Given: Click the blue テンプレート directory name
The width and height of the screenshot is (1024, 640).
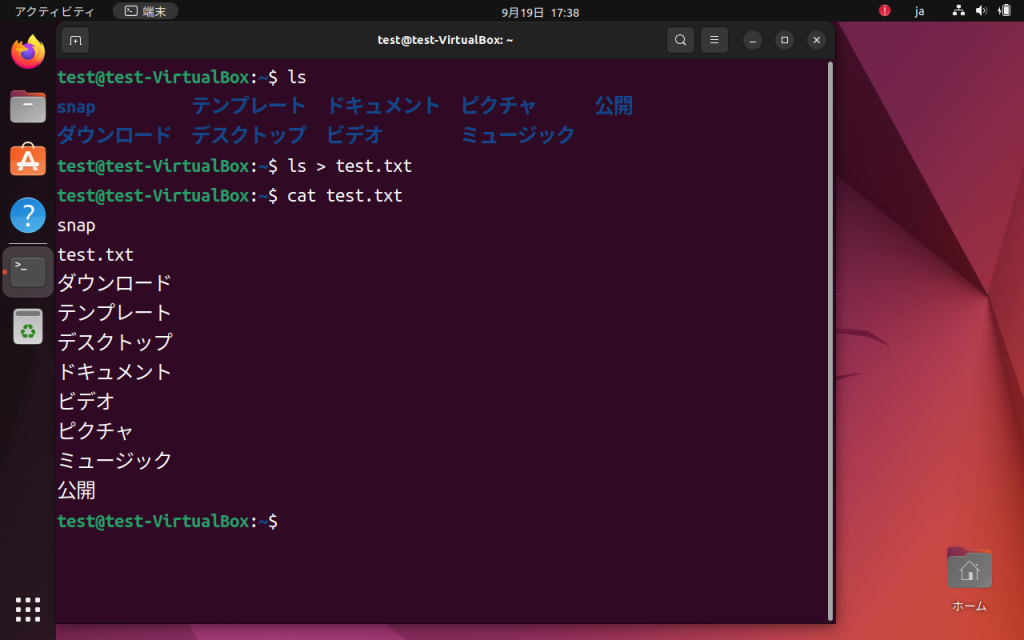Looking at the screenshot, I should (249, 106).
